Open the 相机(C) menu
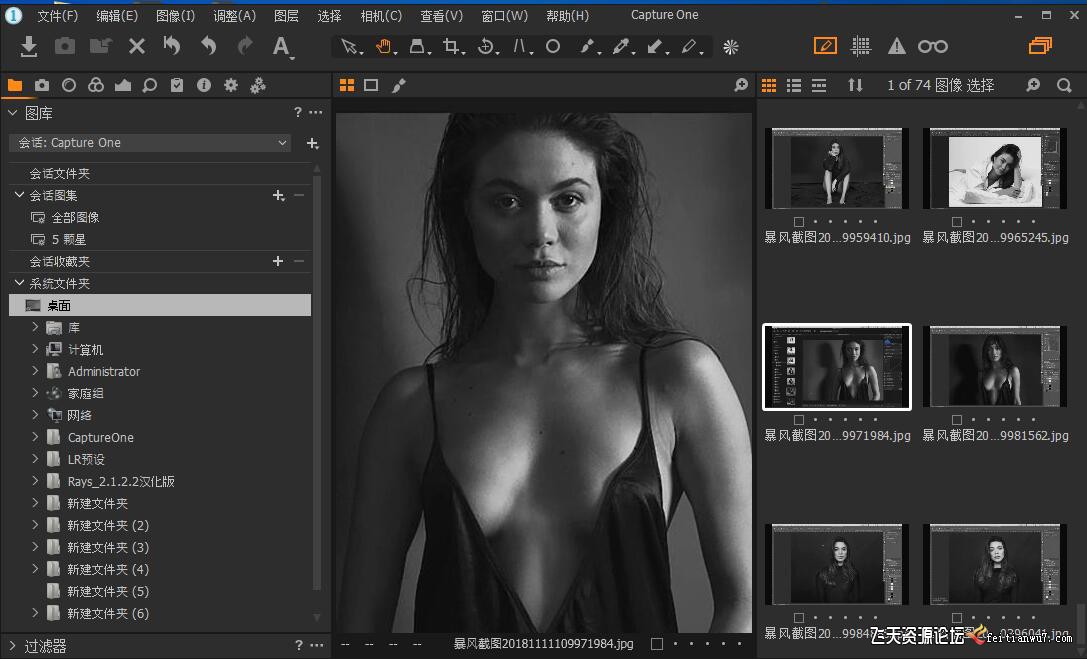This screenshot has width=1087, height=659. pyautogui.click(x=380, y=16)
